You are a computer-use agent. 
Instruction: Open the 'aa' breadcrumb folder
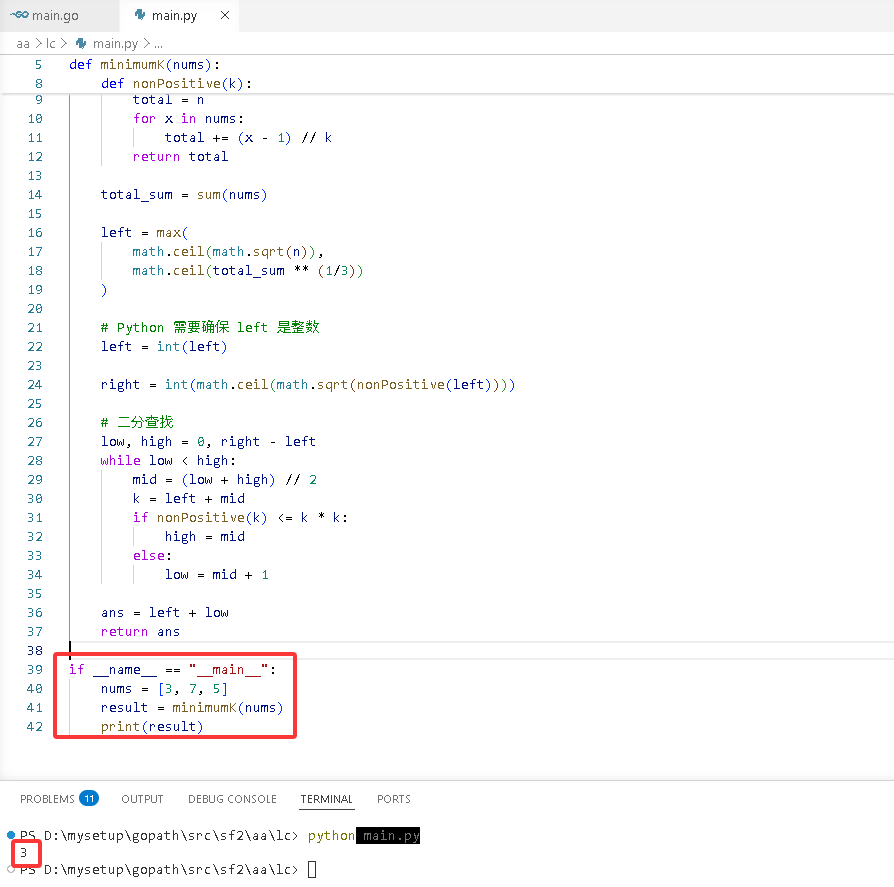23,44
